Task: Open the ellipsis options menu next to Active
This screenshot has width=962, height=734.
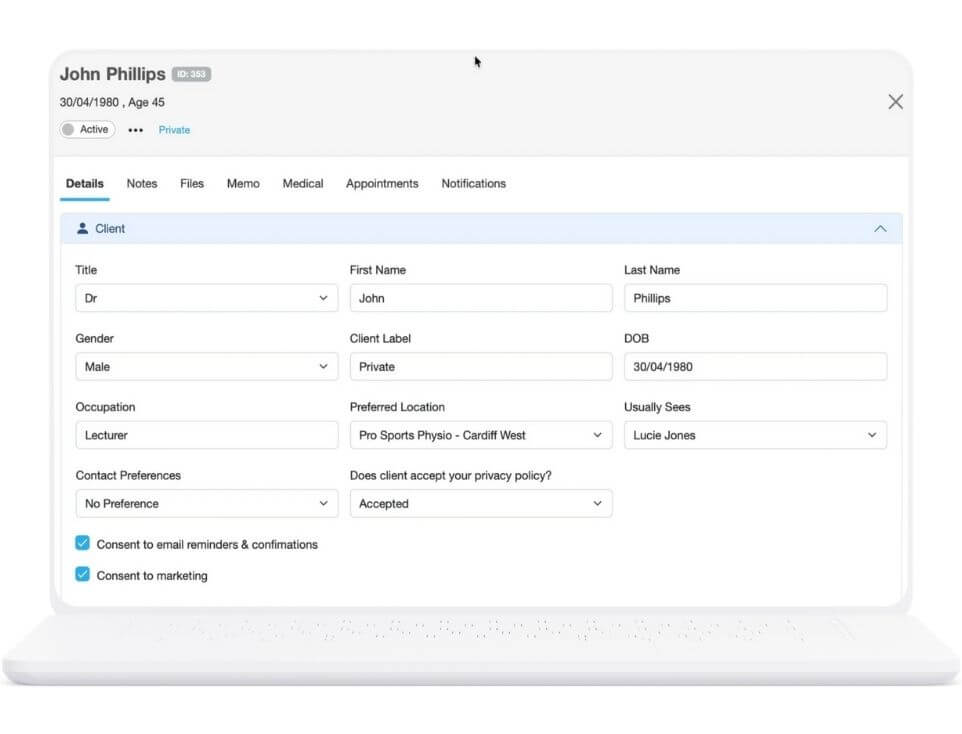Action: [x=135, y=129]
